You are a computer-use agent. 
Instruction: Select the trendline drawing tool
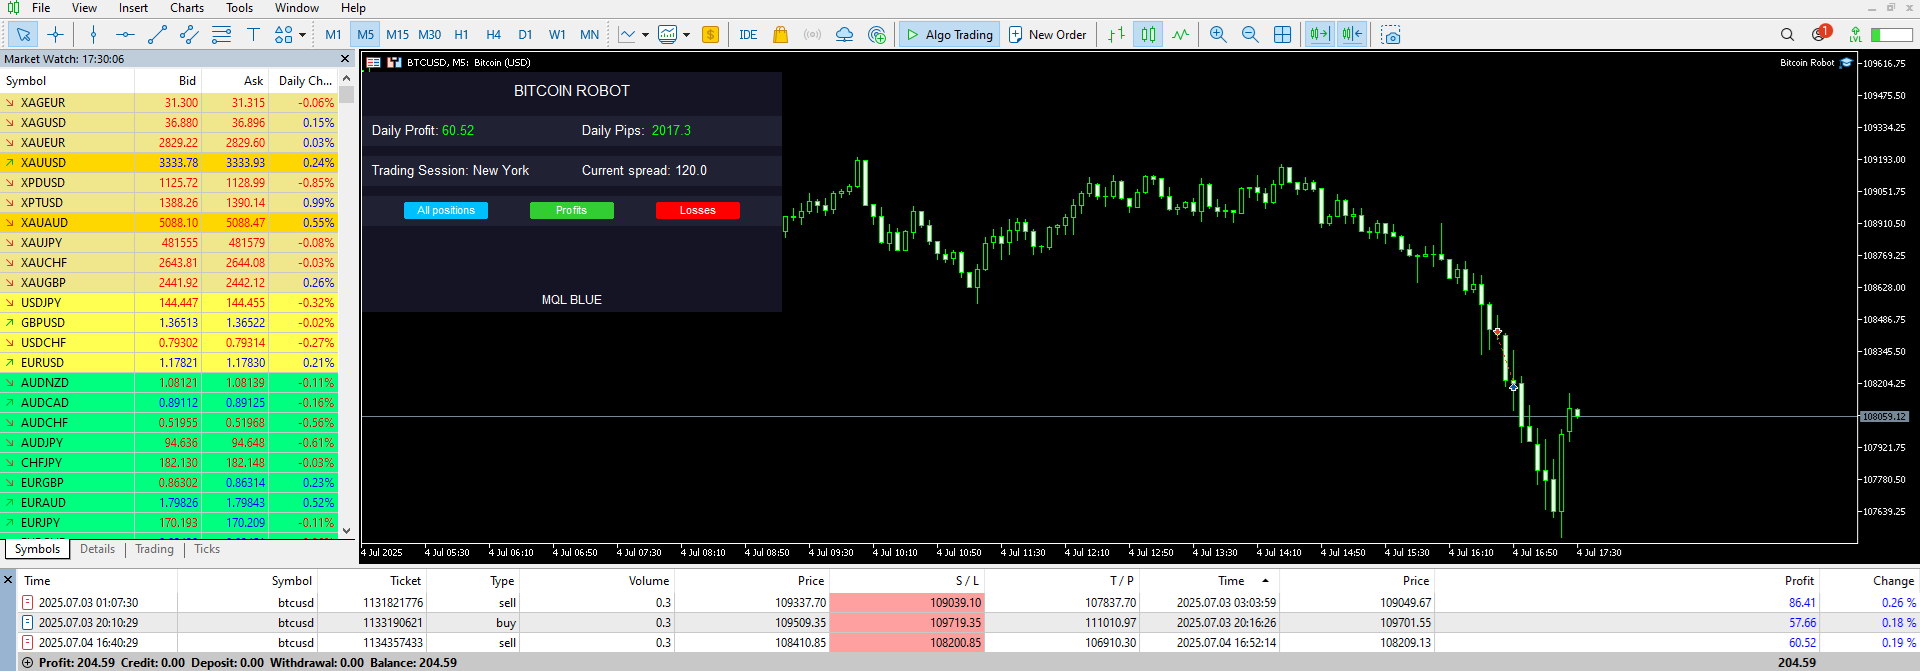(157, 35)
